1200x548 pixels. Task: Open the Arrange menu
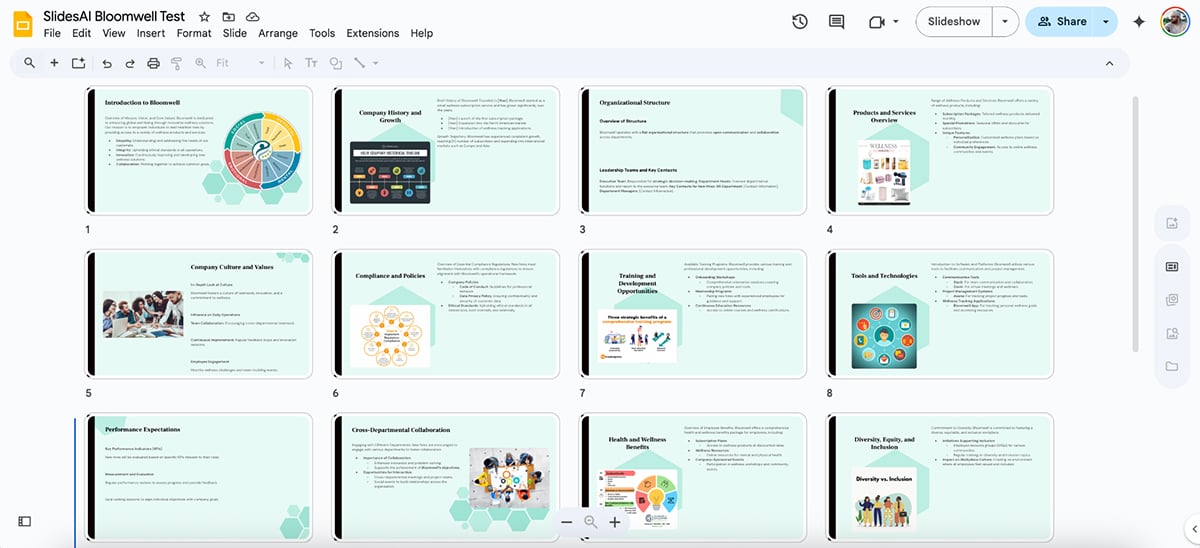[x=278, y=33]
